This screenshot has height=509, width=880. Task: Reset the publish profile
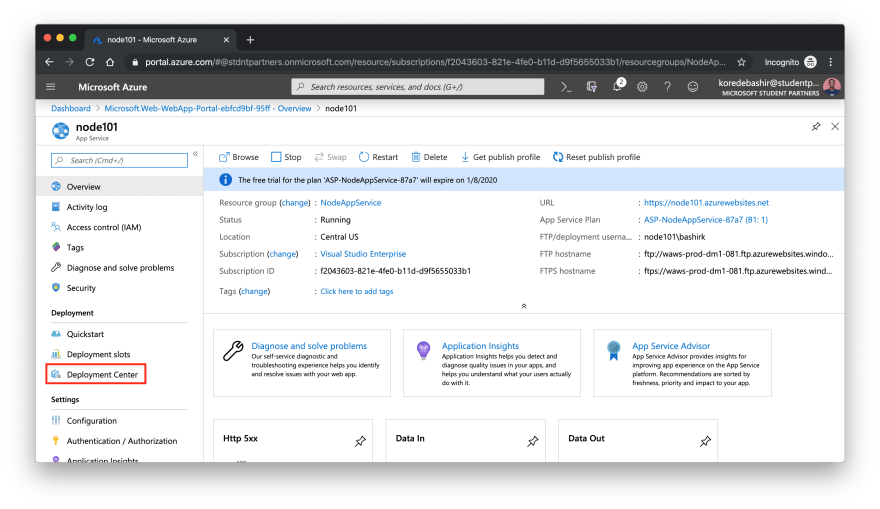click(x=597, y=157)
